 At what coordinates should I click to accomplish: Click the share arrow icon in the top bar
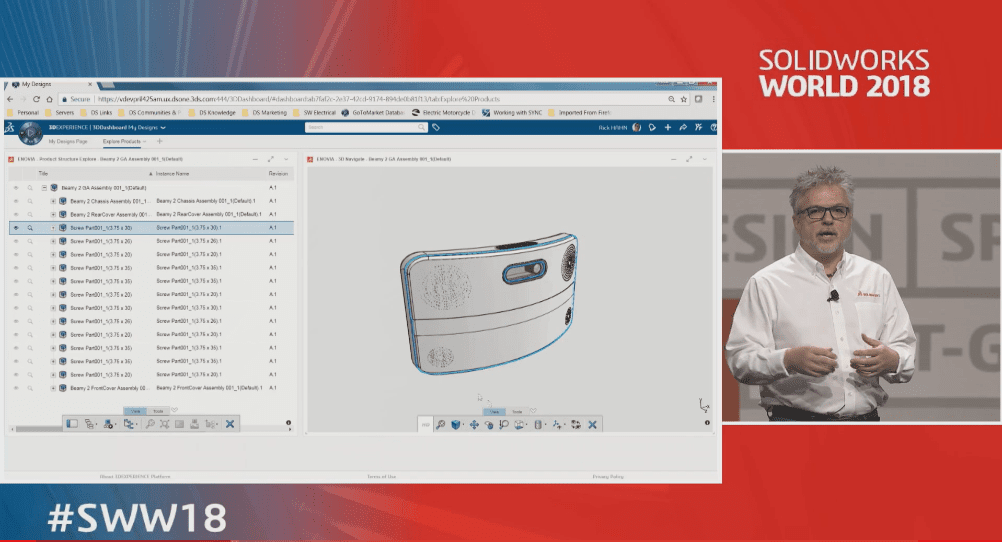point(683,128)
